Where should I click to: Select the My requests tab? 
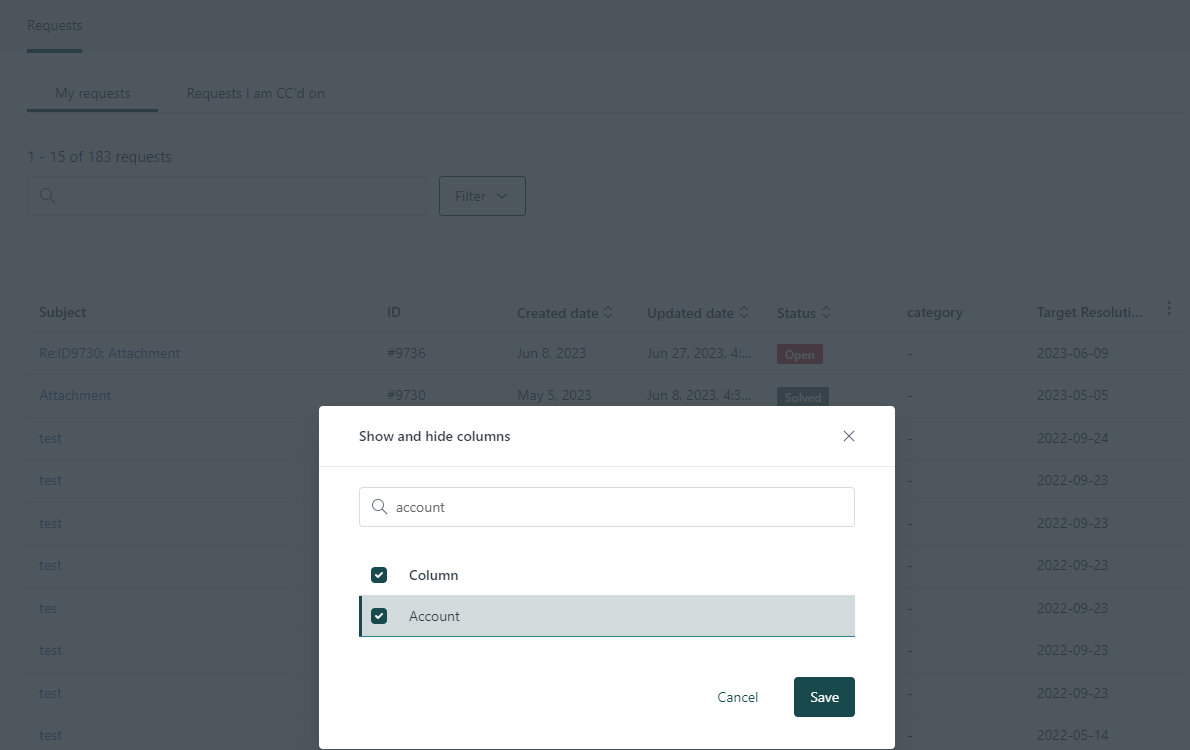pyautogui.click(x=92, y=93)
